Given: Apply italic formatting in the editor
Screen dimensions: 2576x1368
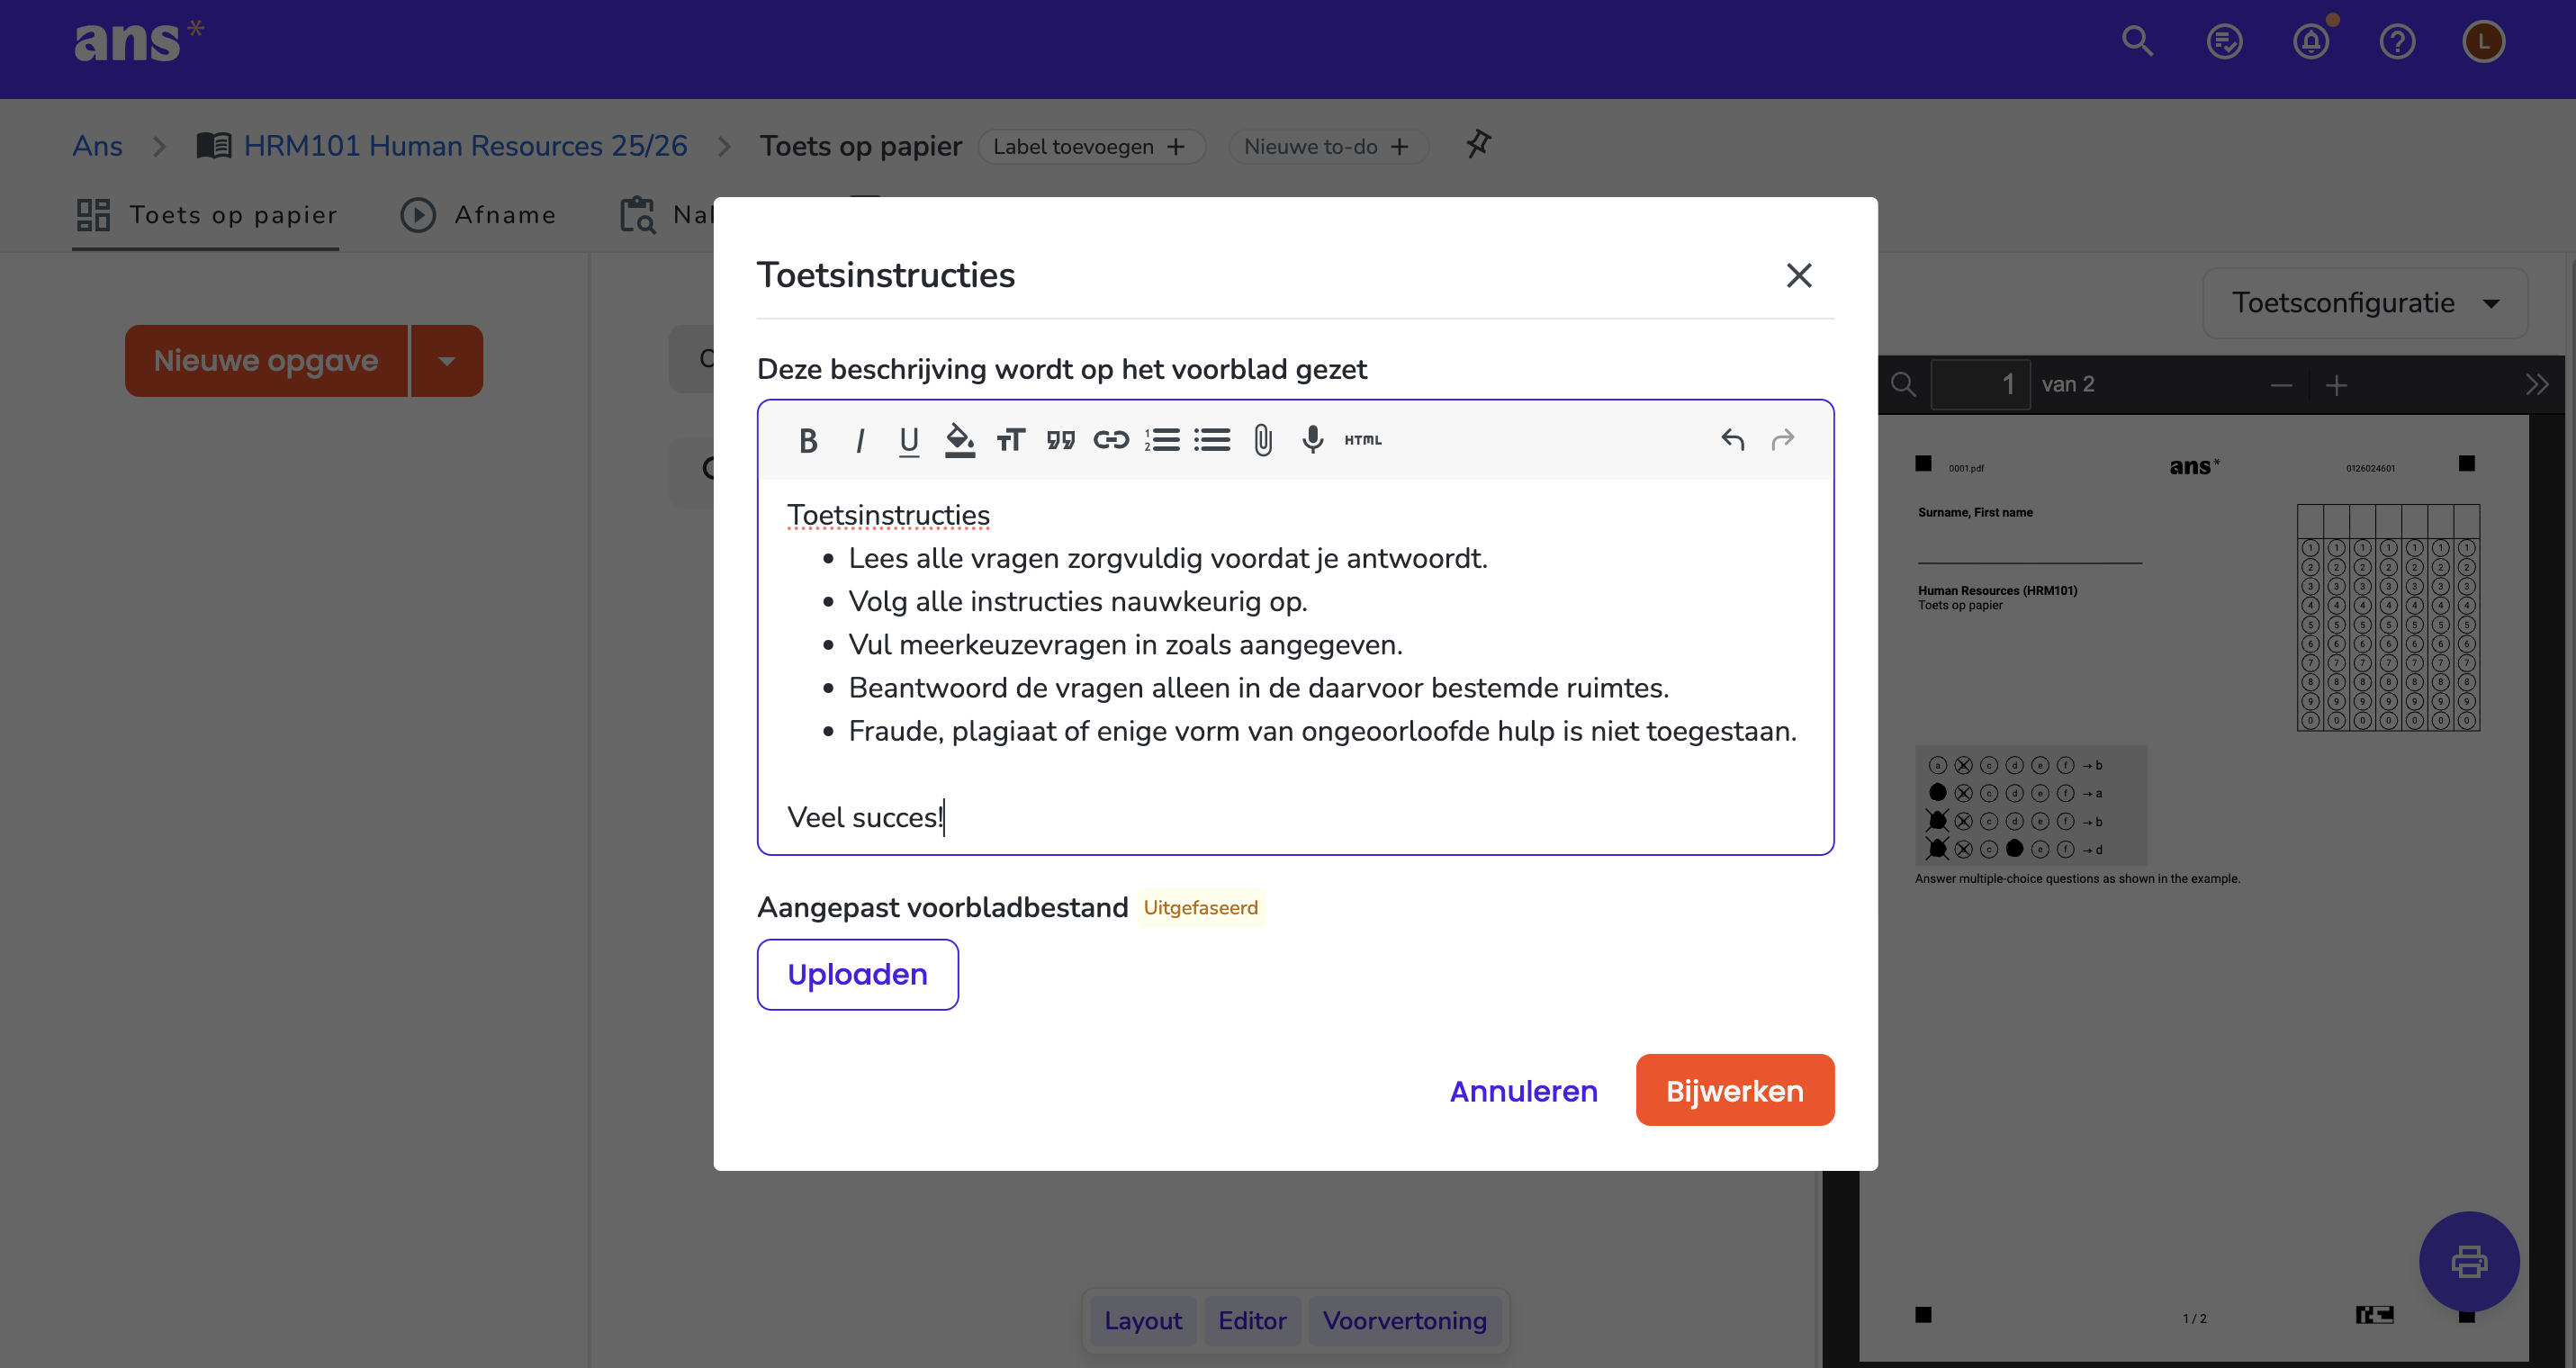Looking at the screenshot, I should click(x=859, y=440).
